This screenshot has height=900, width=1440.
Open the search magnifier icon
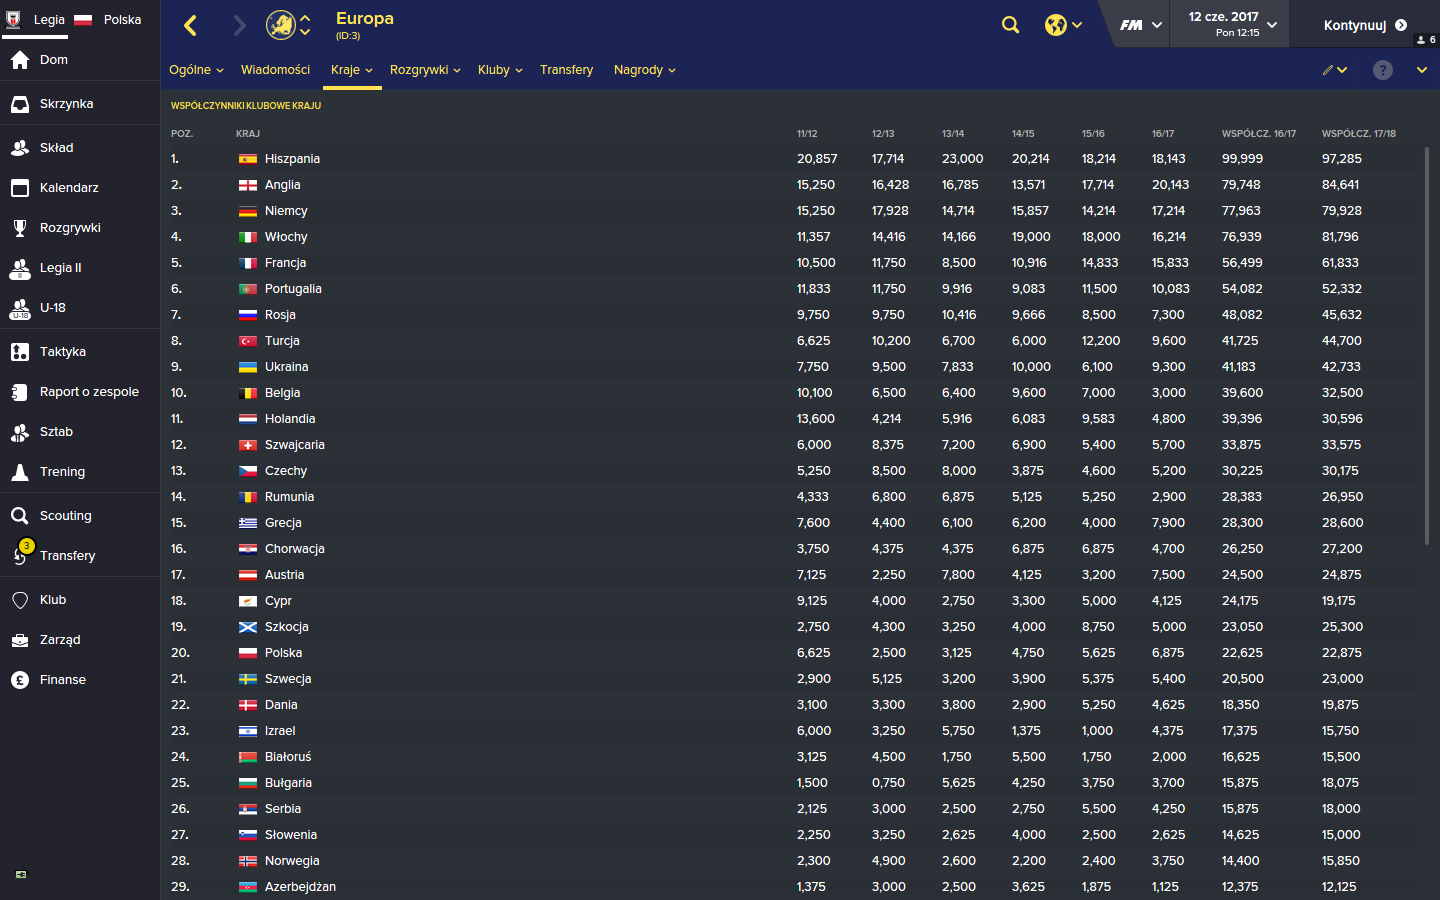point(1011,25)
